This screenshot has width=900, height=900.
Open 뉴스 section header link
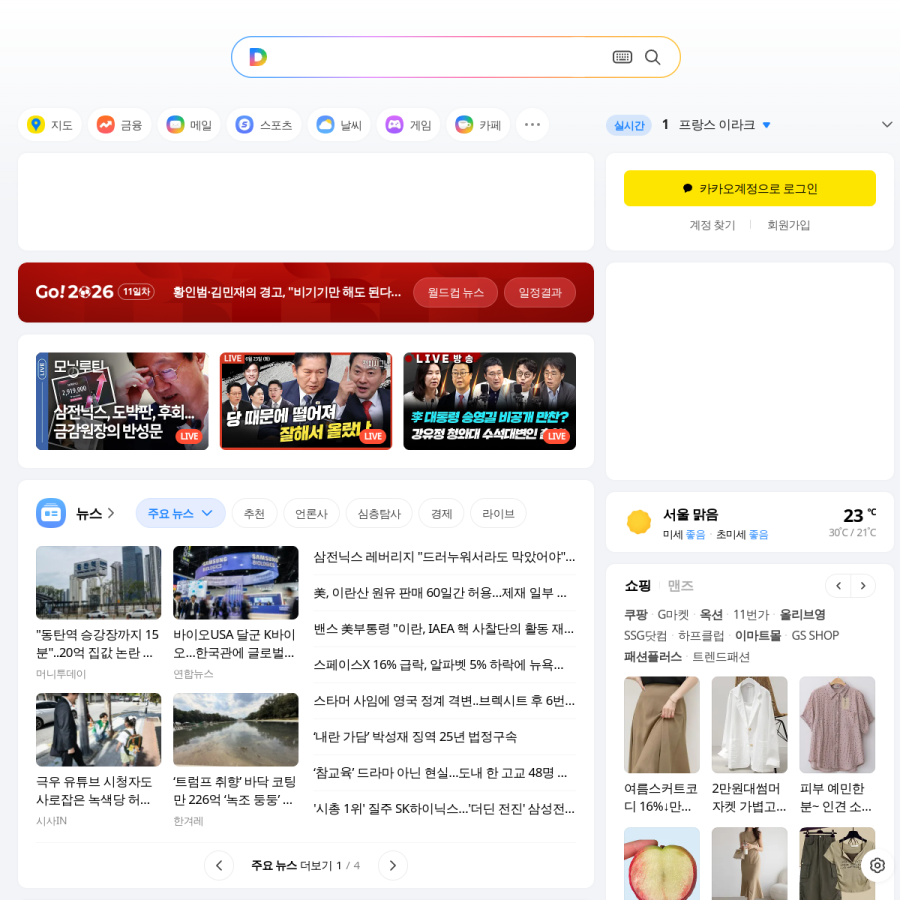point(95,513)
